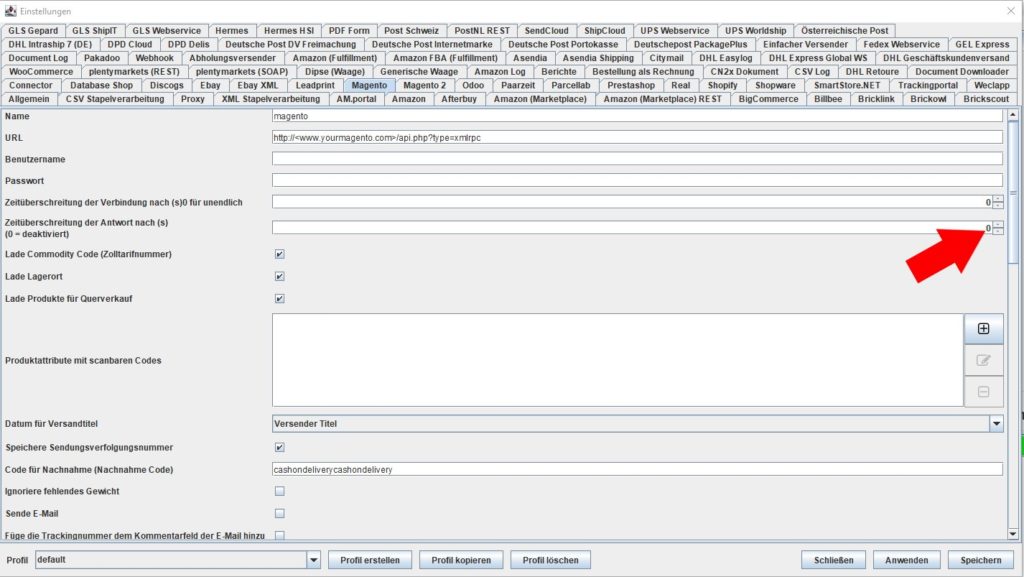Enable Ignoriere fehlendes Gewicht
1024x577 pixels.
point(280,491)
